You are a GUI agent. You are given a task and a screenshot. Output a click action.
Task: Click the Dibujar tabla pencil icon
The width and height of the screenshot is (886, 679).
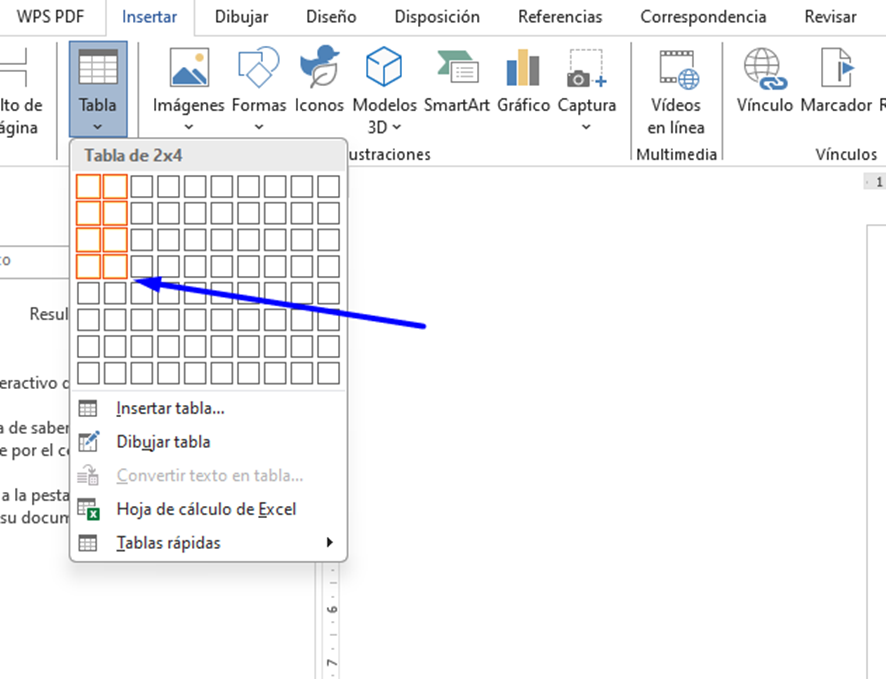(89, 442)
